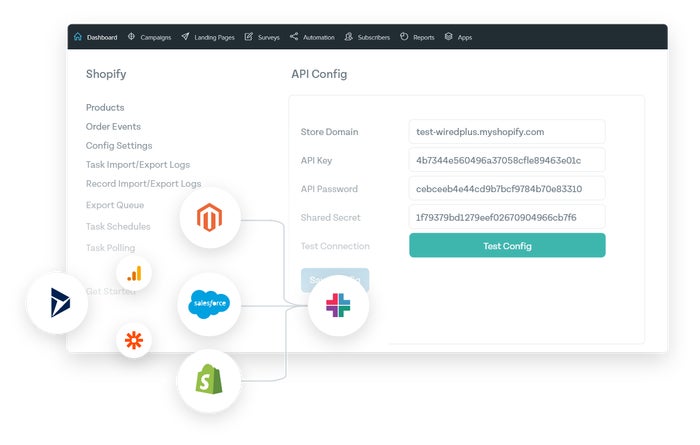Open Task Polling in sidebar

coord(110,248)
